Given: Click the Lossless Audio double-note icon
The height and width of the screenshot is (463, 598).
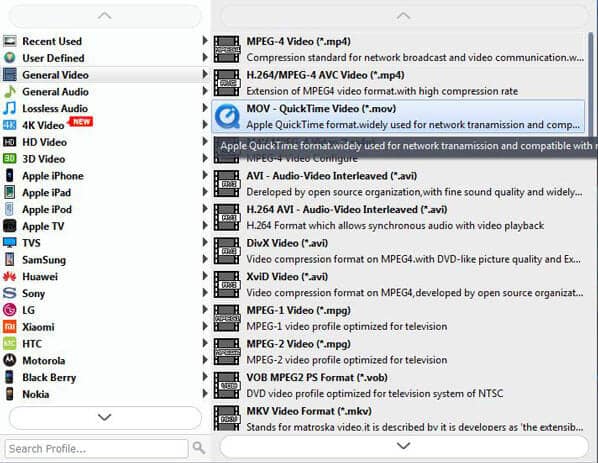Looking at the screenshot, I should (x=10, y=108).
